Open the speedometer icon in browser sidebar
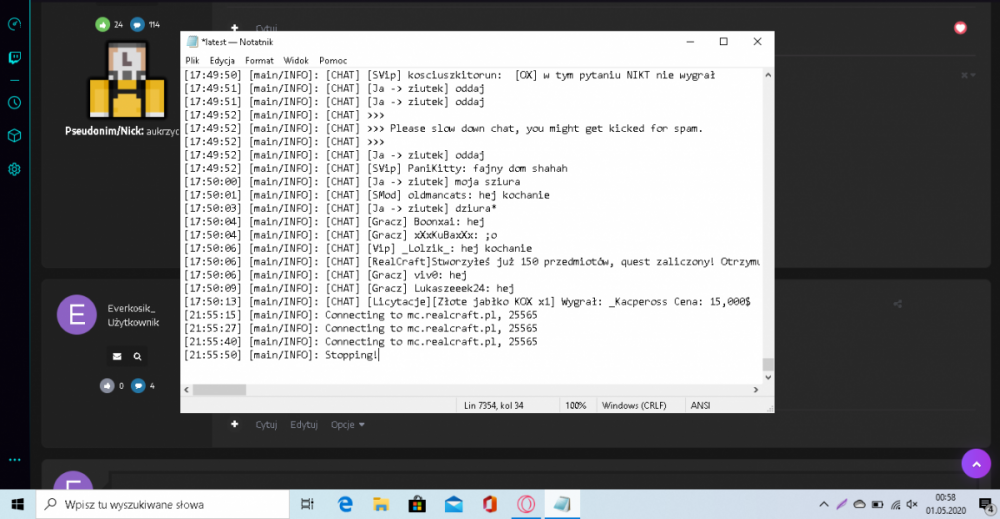The width and height of the screenshot is (1000, 519). (14, 24)
